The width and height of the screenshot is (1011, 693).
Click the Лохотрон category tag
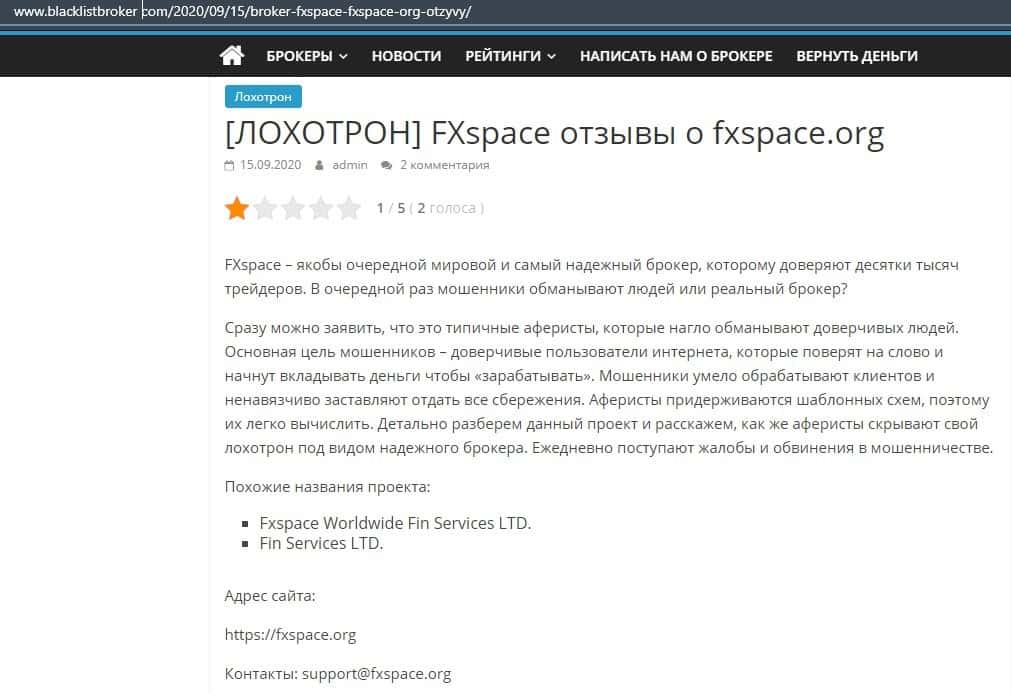263,97
